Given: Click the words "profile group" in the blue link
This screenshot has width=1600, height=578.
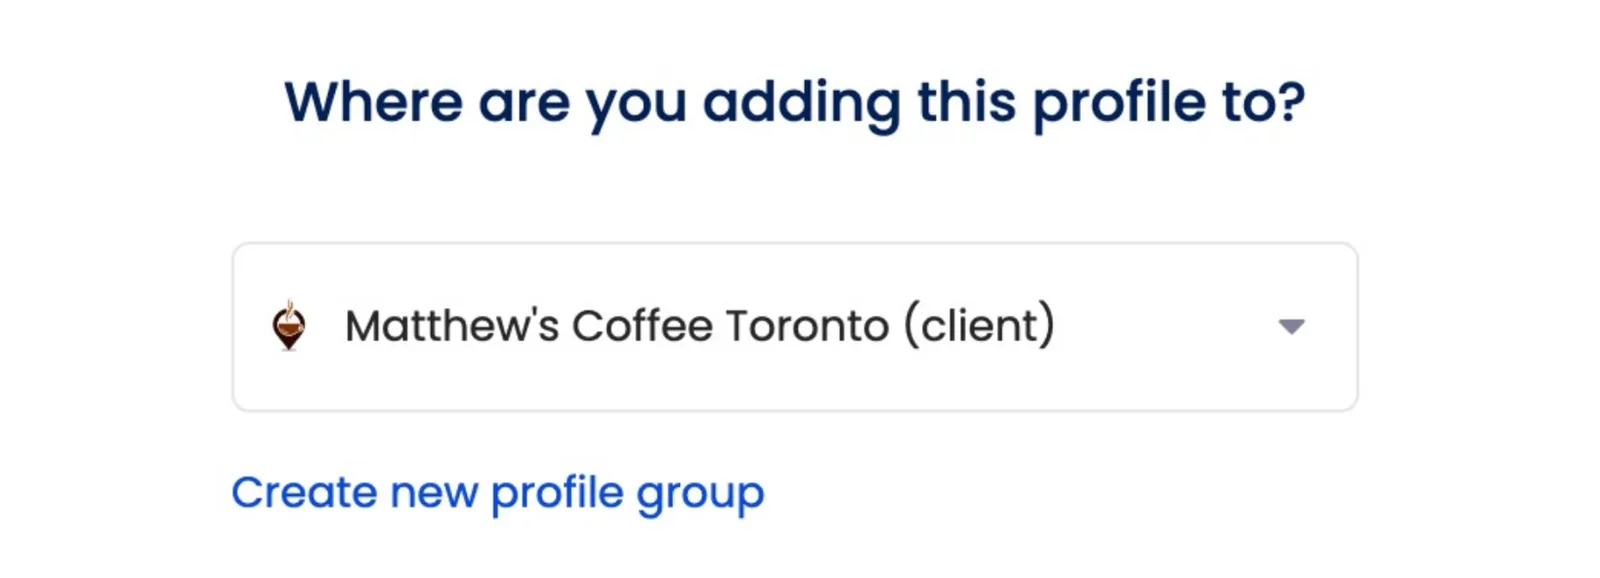Looking at the screenshot, I should 627,493.
